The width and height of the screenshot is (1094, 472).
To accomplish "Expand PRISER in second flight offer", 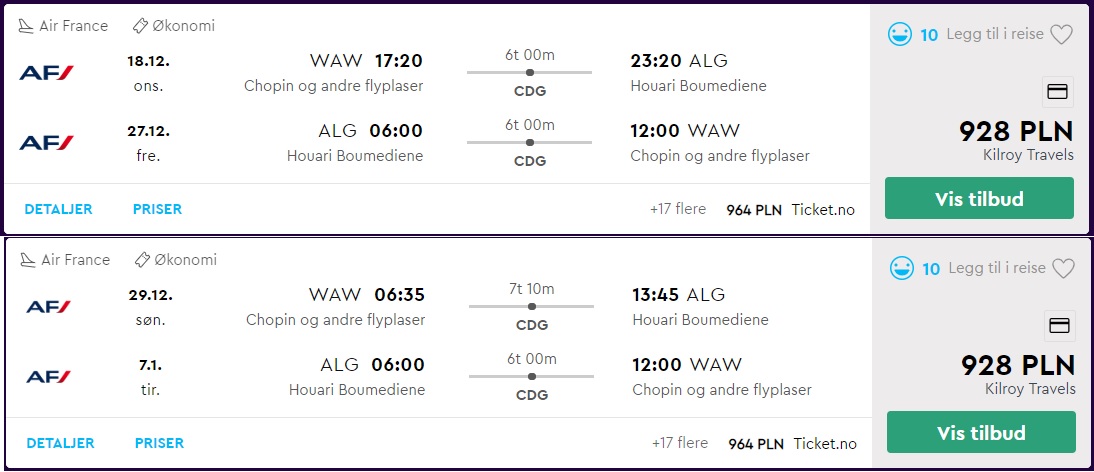I will click(159, 443).
